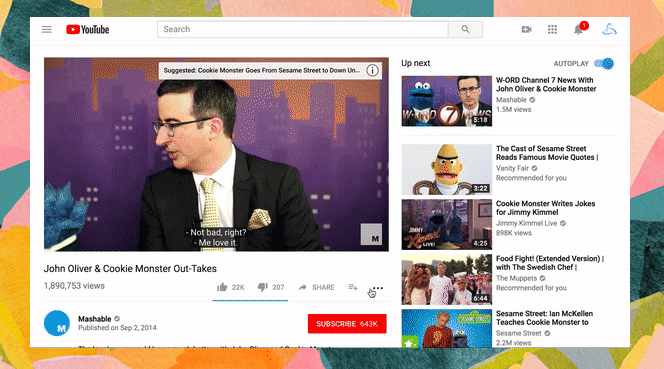664x369 pixels.
Task: Click title W-ORD Channel 7 News With John Oliver
Action: pyautogui.click(x=546, y=84)
